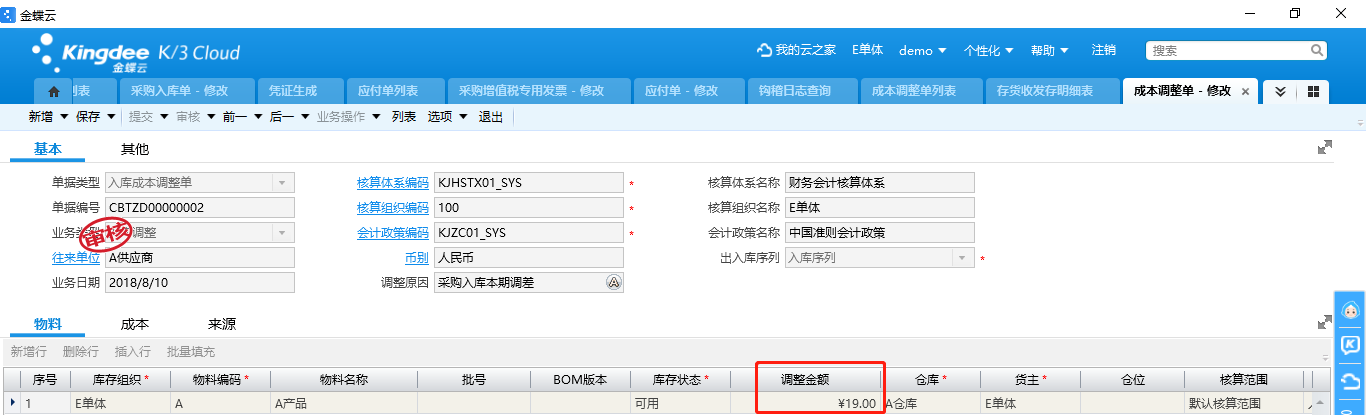Click the 会计政策编码 field KJZC01_SYS
The width and height of the screenshot is (1366, 415).
click(528, 233)
